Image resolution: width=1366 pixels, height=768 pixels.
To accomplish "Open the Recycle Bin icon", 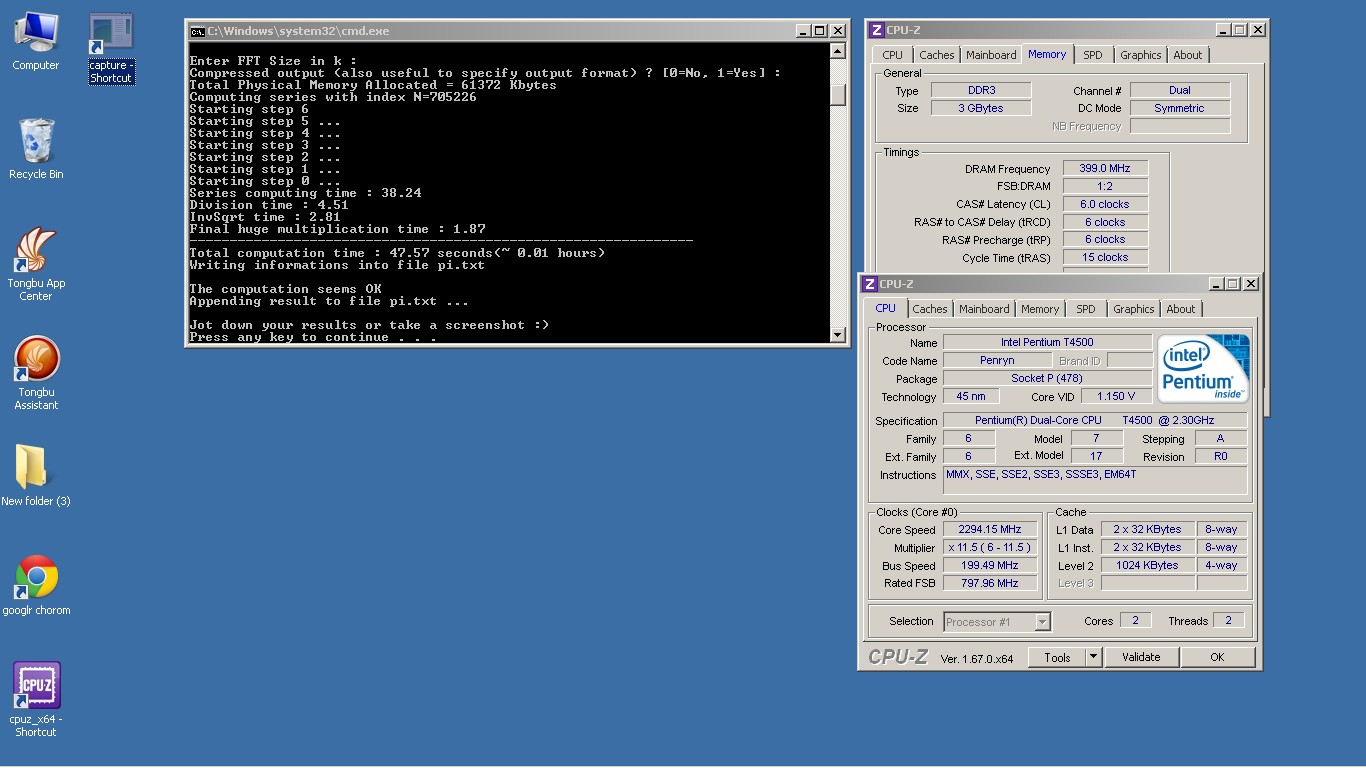I will [36, 148].
